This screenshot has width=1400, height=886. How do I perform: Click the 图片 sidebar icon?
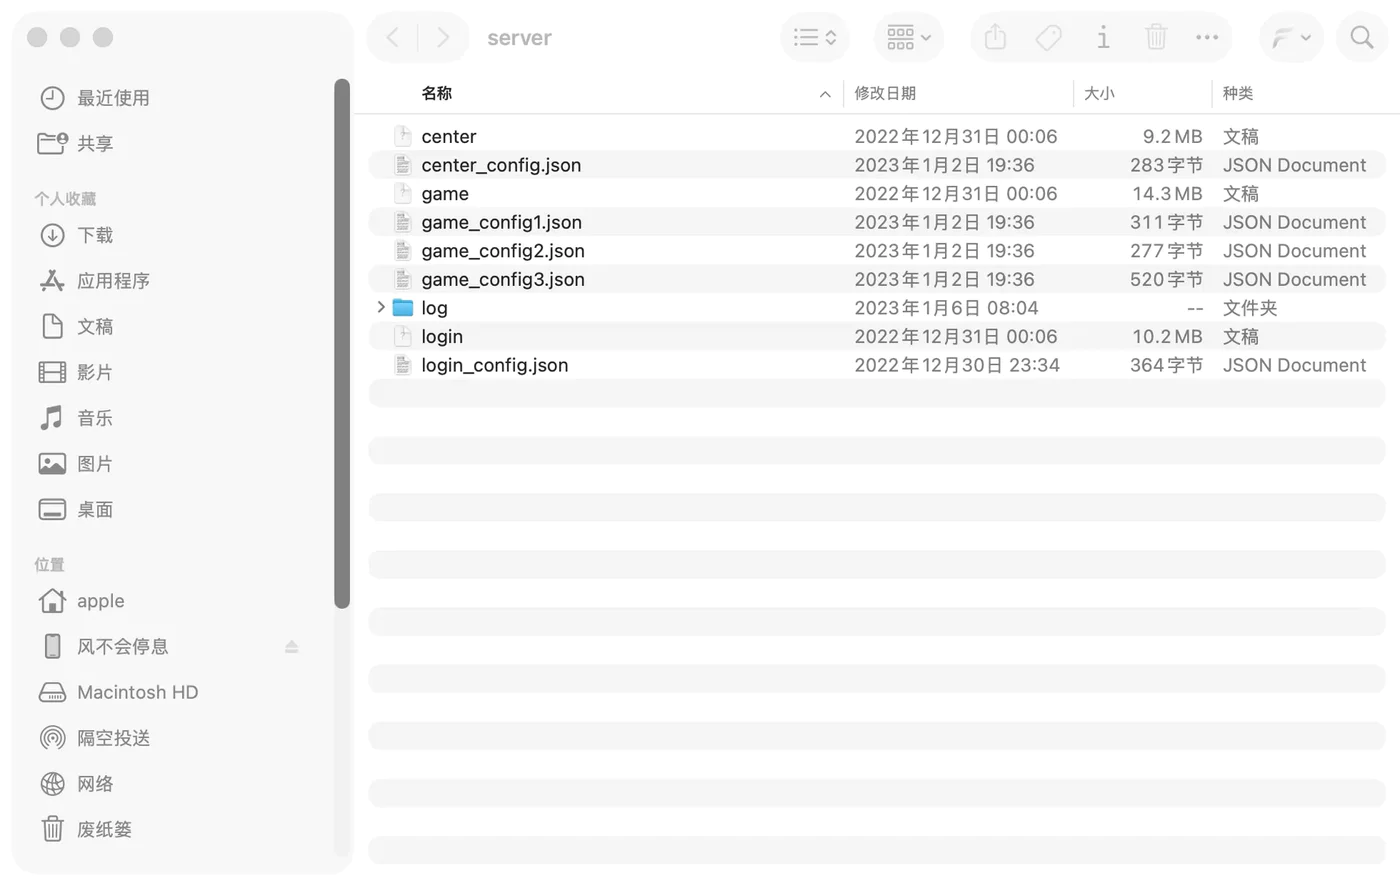coord(52,464)
